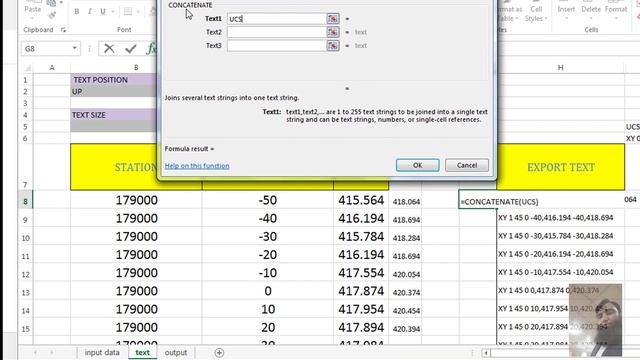Select column H header

(560, 67)
